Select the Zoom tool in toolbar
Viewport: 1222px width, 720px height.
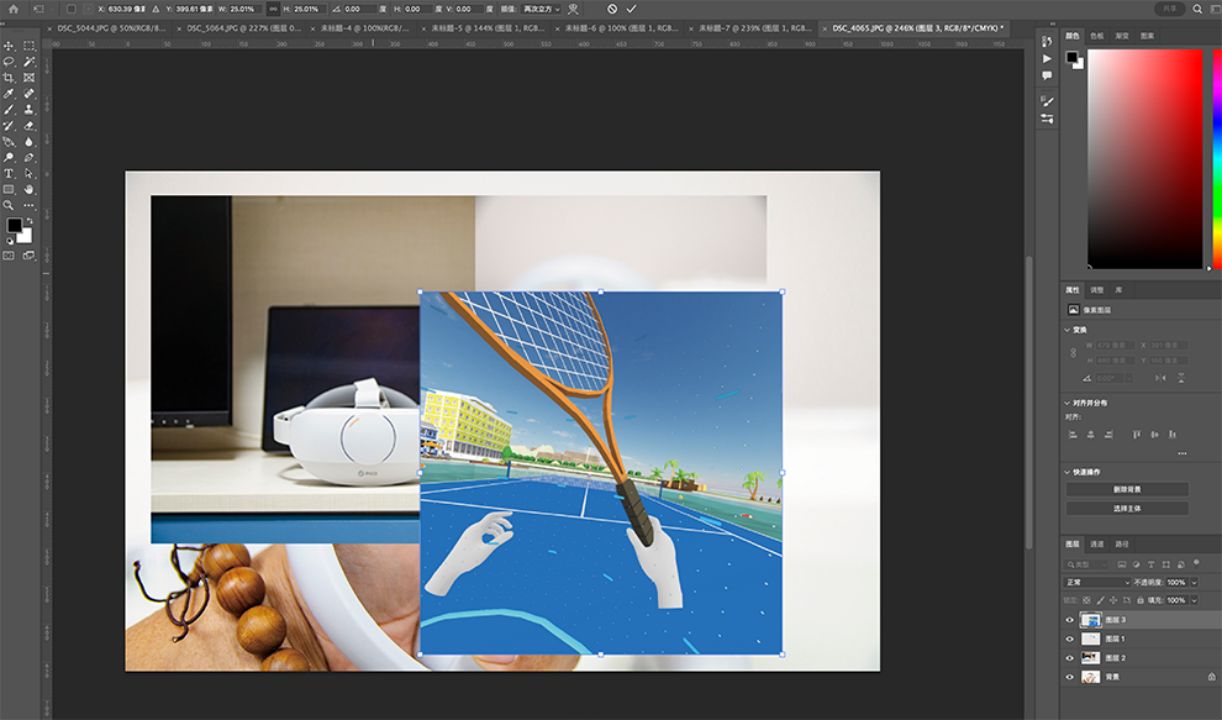9,205
